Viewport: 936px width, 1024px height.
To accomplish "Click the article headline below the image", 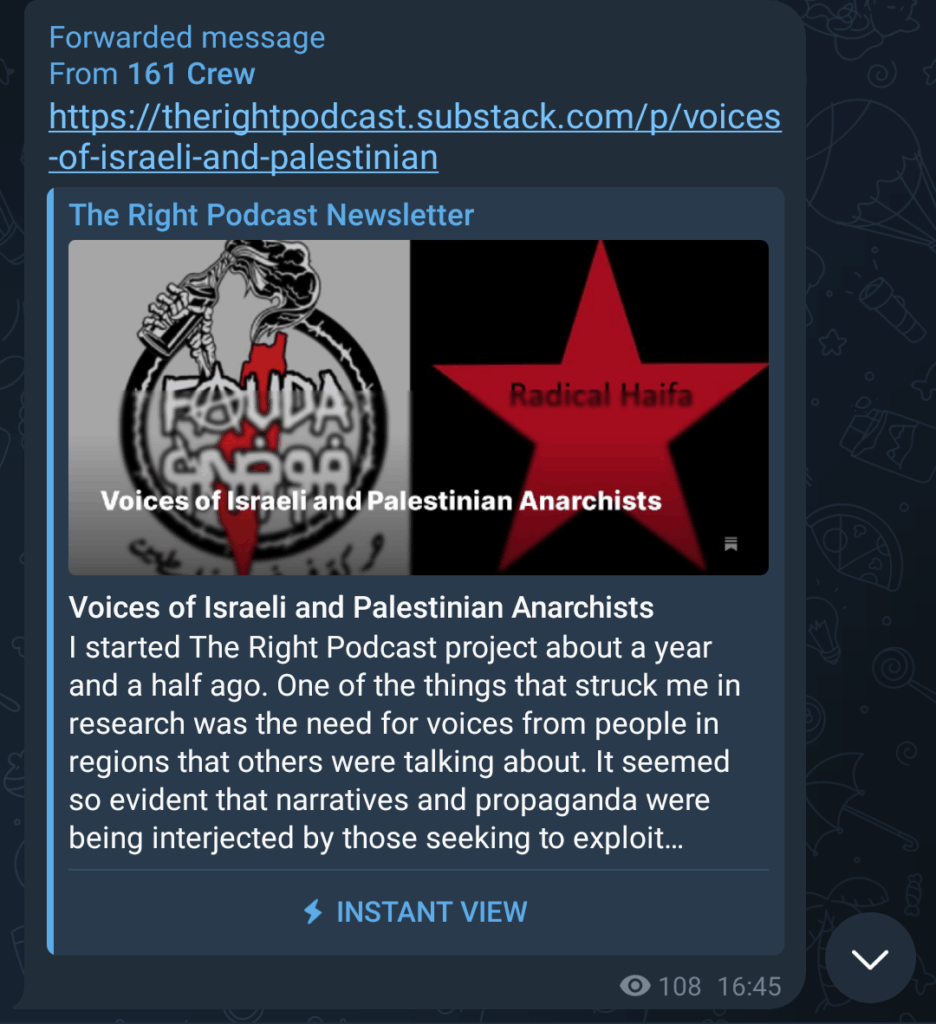I will [361, 607].
